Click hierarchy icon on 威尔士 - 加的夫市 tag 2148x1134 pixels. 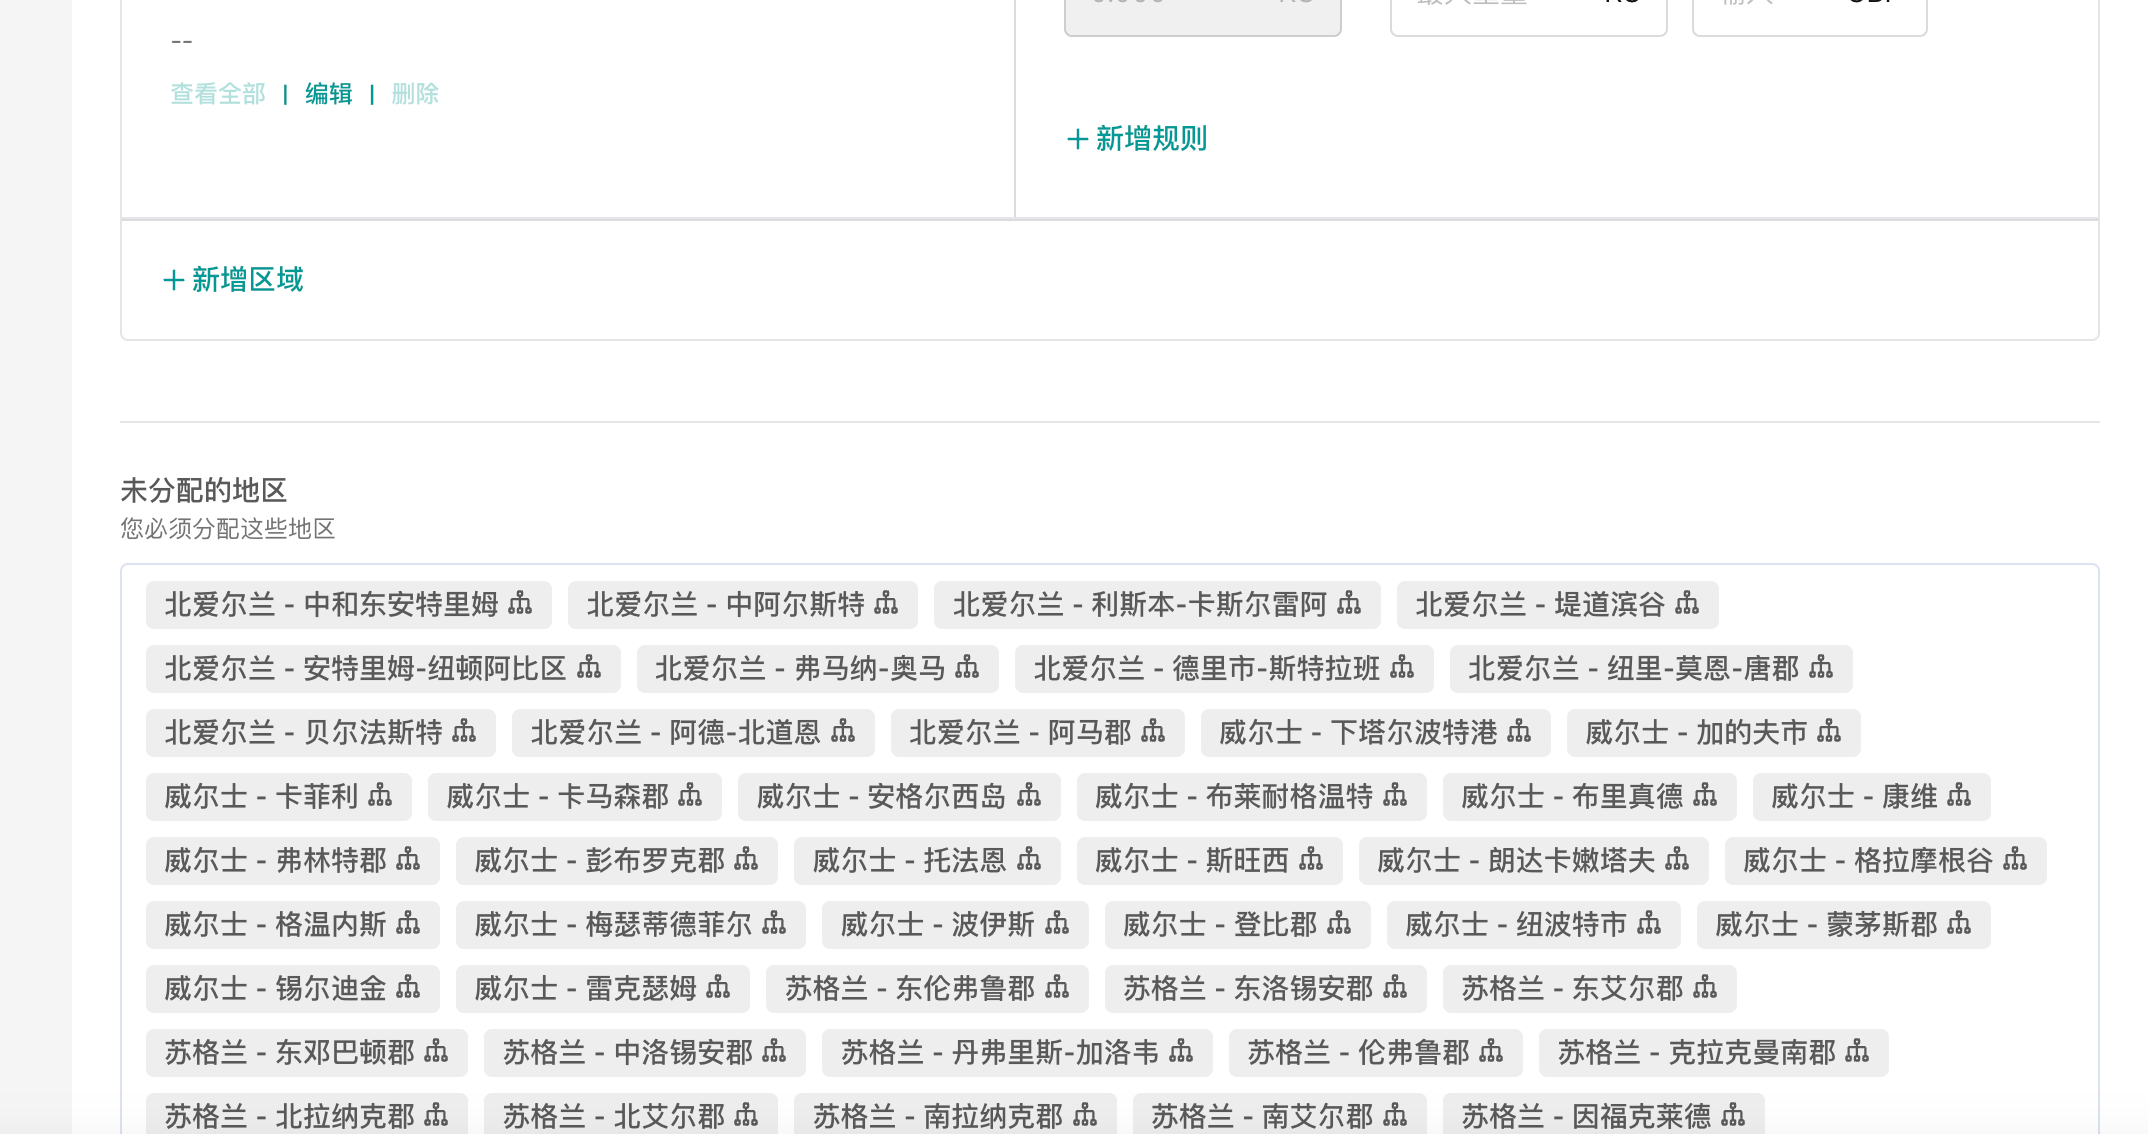point(1828,732)
